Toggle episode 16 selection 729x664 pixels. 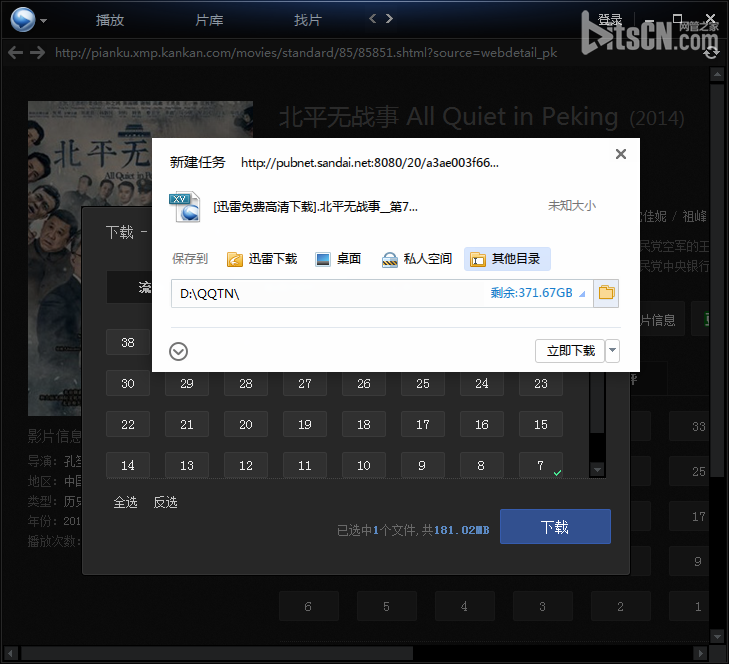482,425
